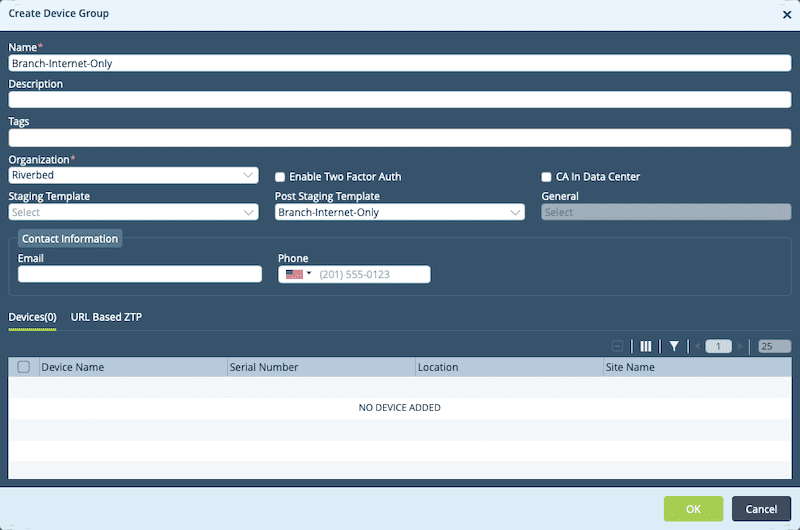Open the General Select dropdown
800x530 pixels.
(666, 212)
